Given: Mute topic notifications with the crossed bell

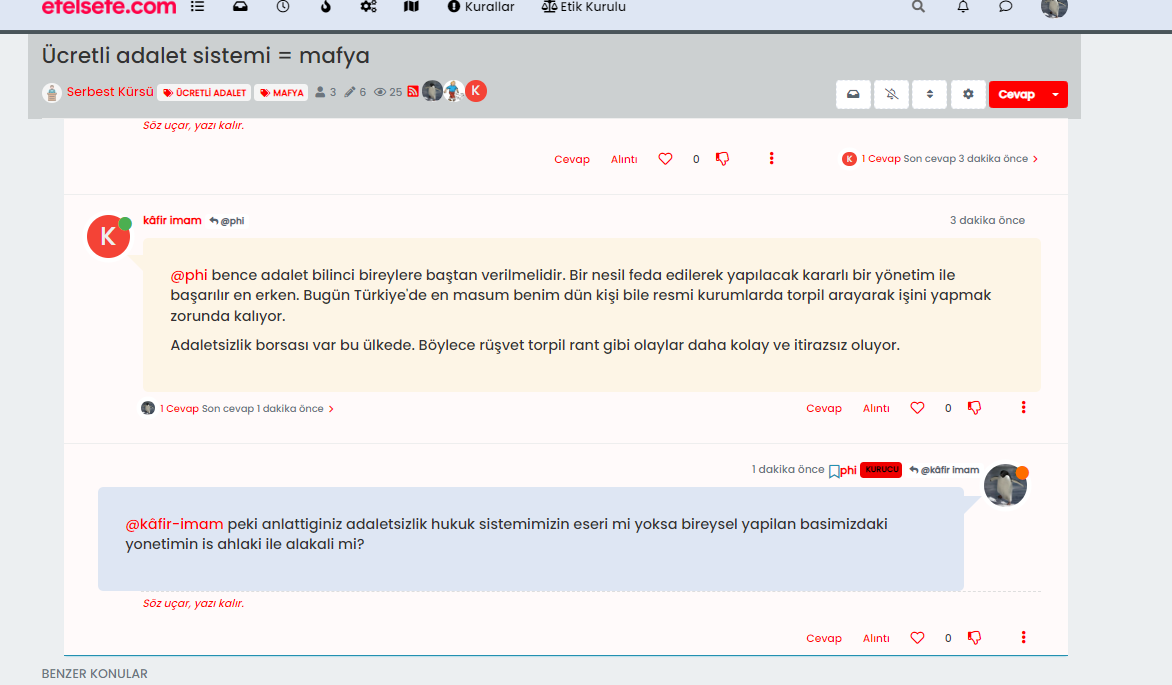Looking at the screenshot, I should pos(891,93).
